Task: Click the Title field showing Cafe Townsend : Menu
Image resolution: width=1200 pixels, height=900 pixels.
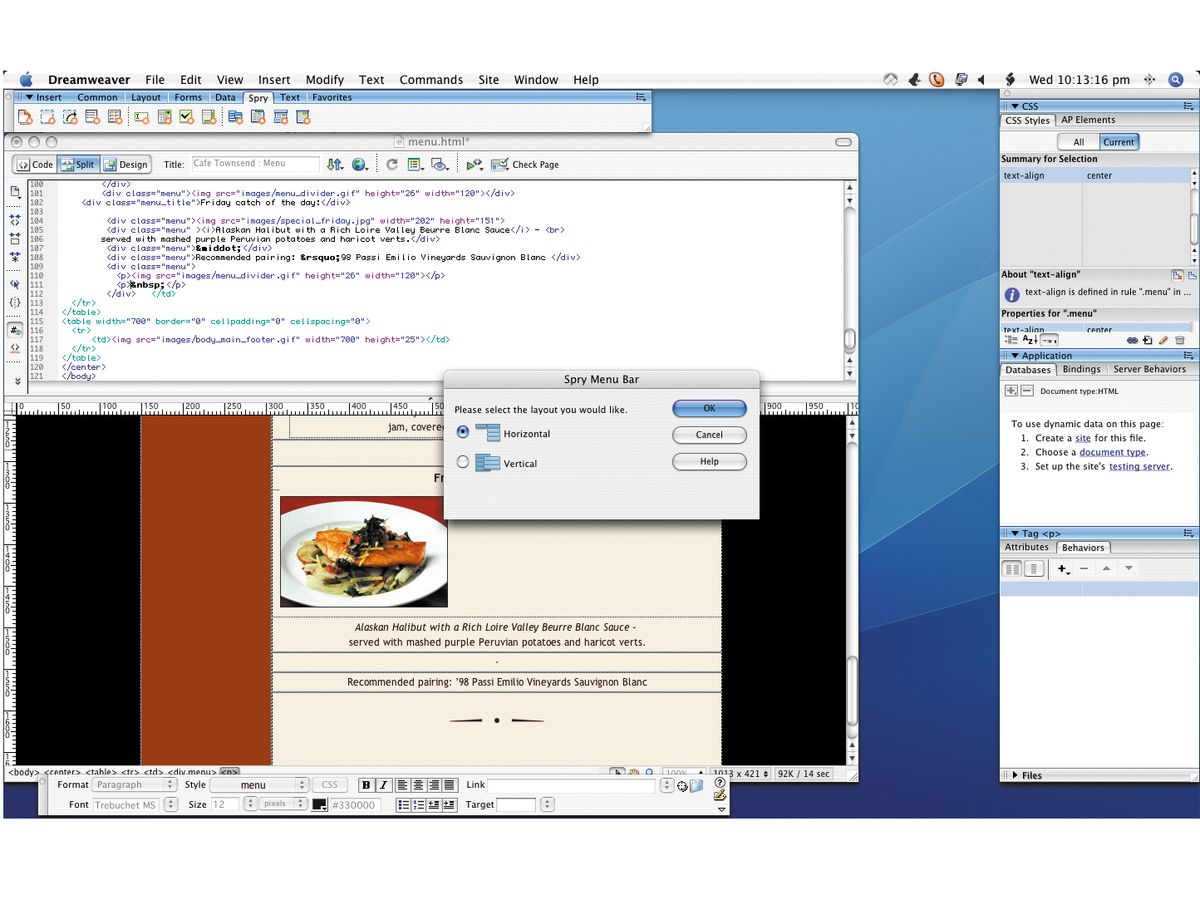Action: pos(254,164)
